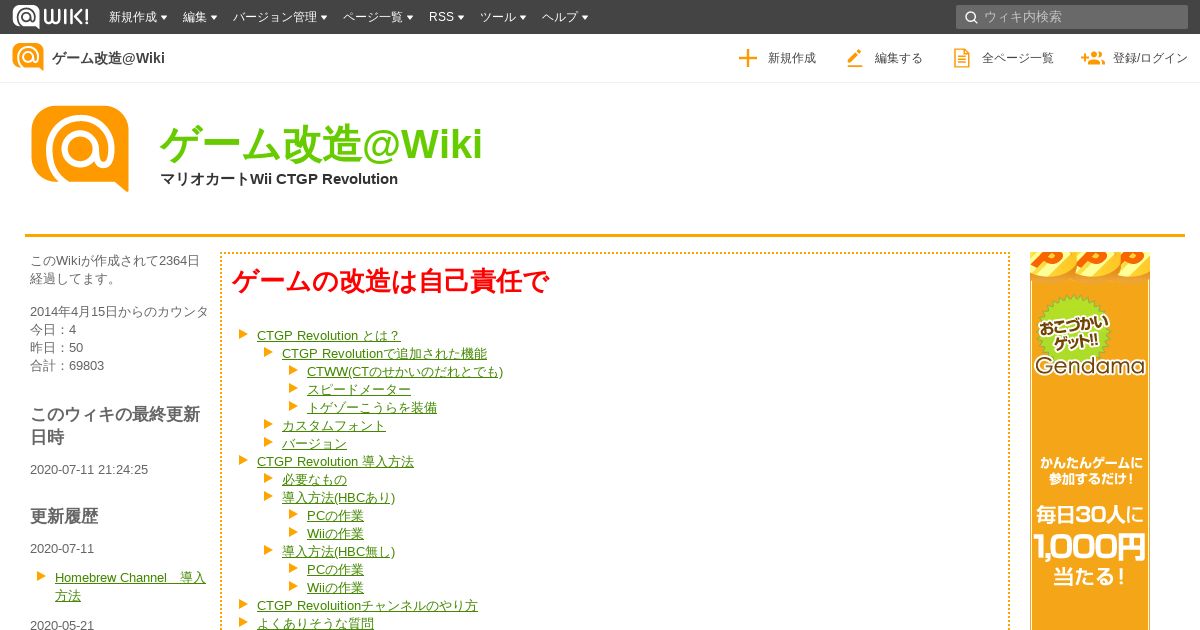Open CTGP Revolutionで追加された機能 link
The image size is (1200, 630).
click(x=384, y=353)
